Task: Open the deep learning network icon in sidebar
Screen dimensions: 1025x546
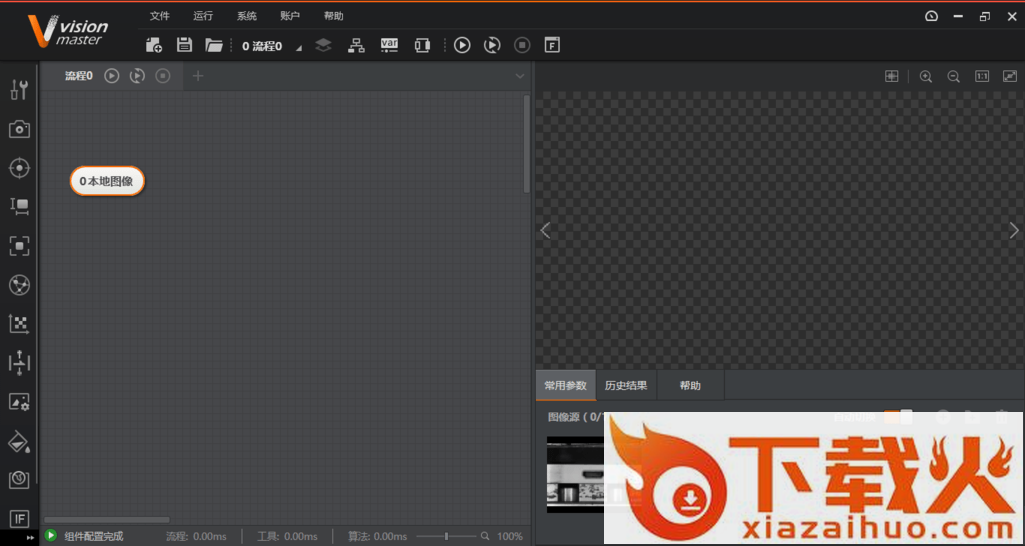Action: 19,285
